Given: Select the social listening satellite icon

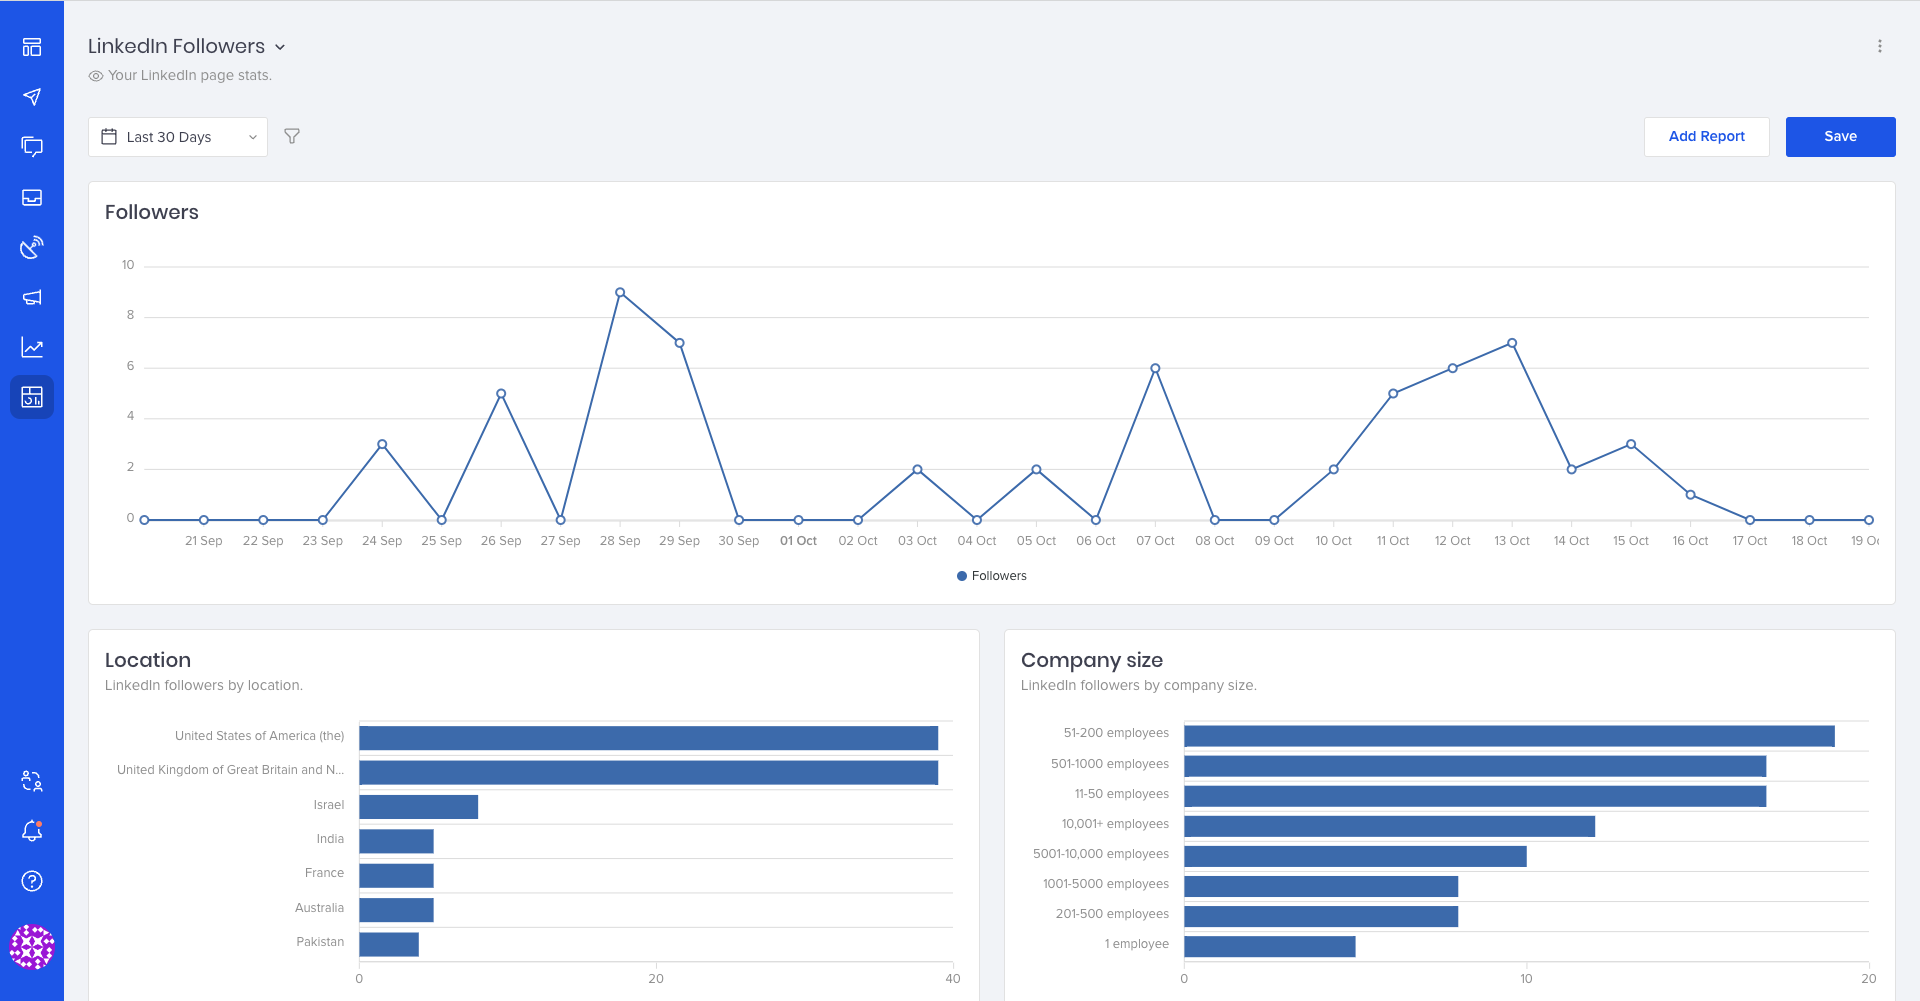Looking at the screenshot, I should (x=32, y=247).
